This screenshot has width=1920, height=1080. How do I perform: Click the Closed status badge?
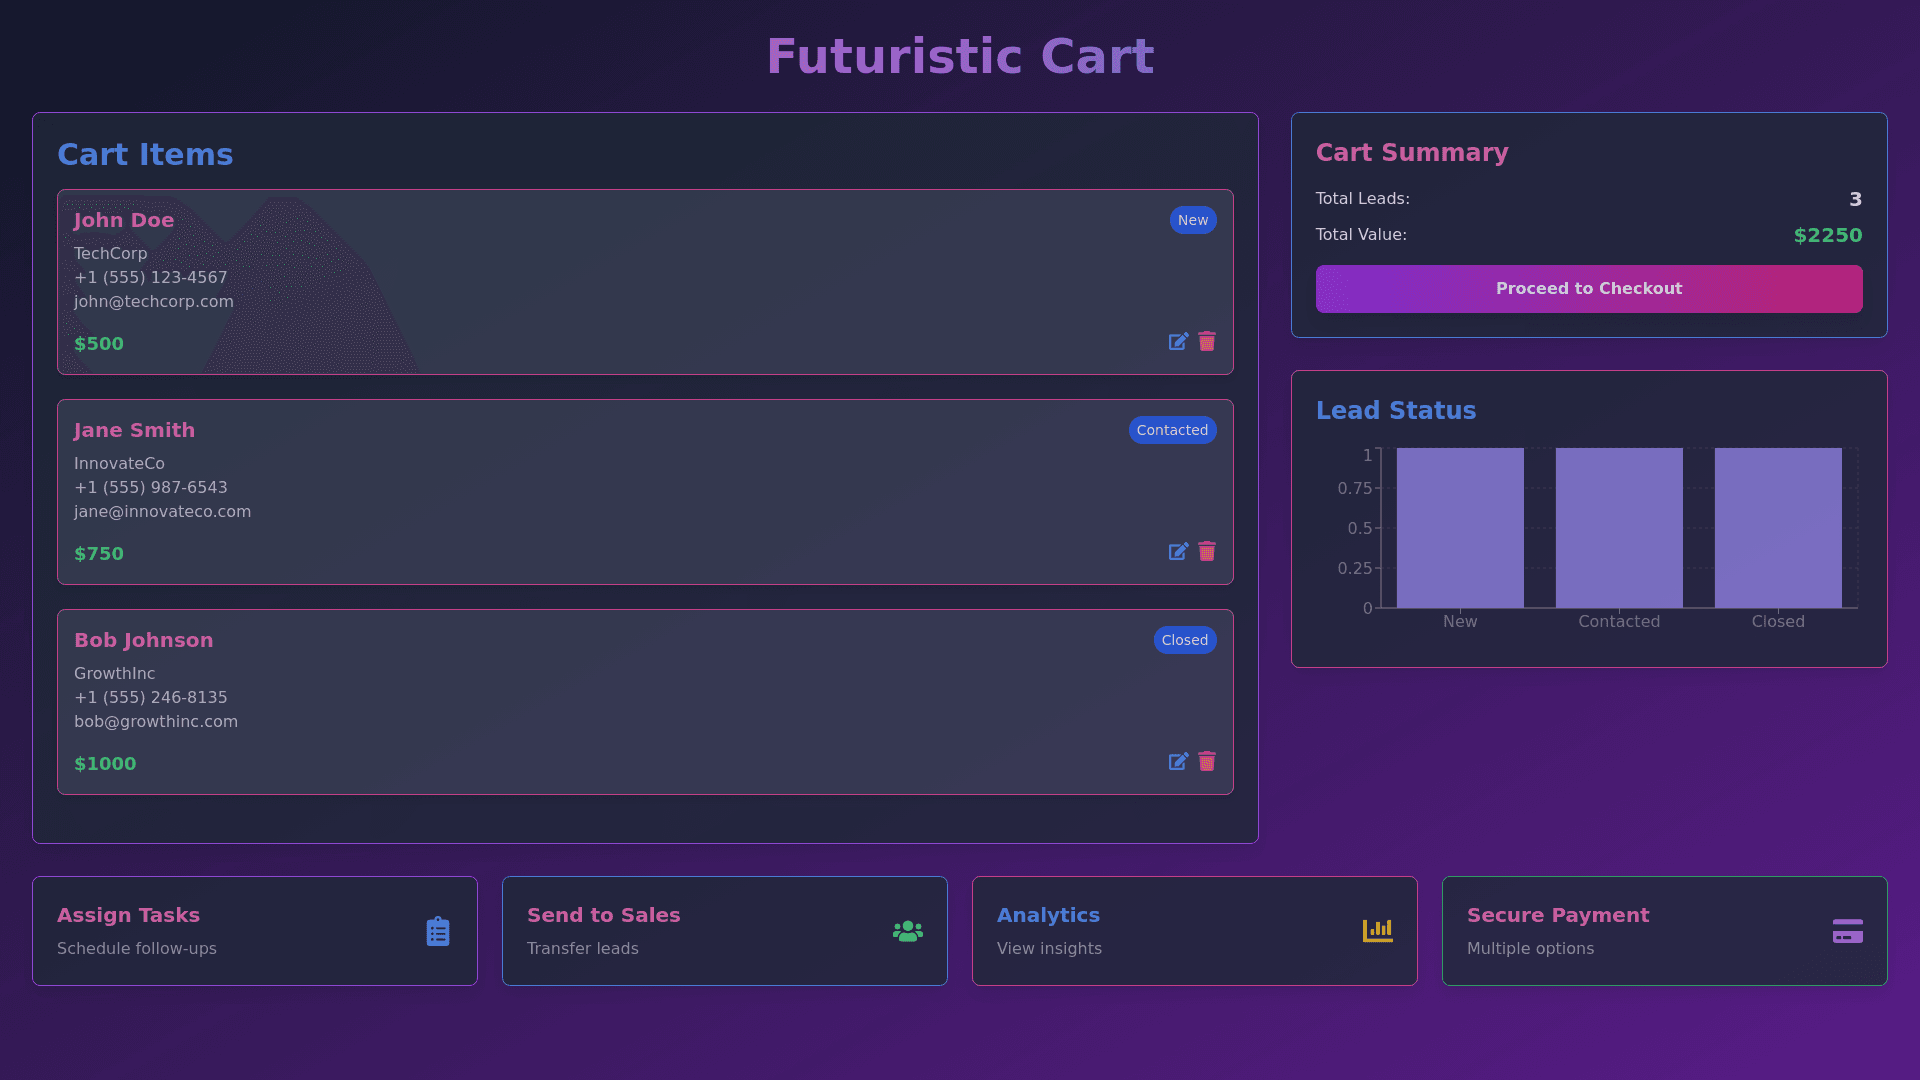pyautogui.click(x=1184, y=640)
